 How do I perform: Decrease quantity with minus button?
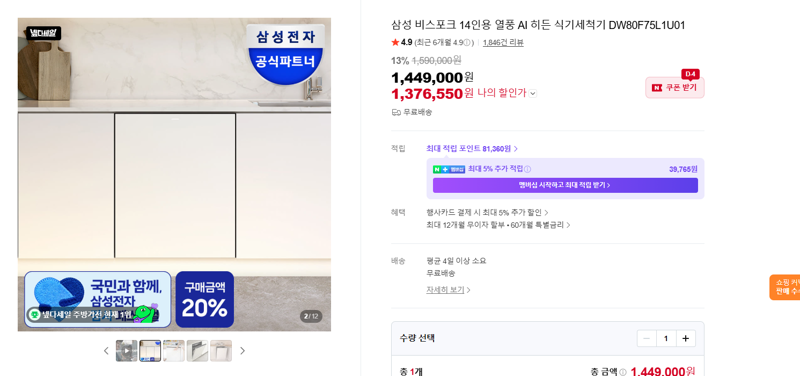click(646, 339)
